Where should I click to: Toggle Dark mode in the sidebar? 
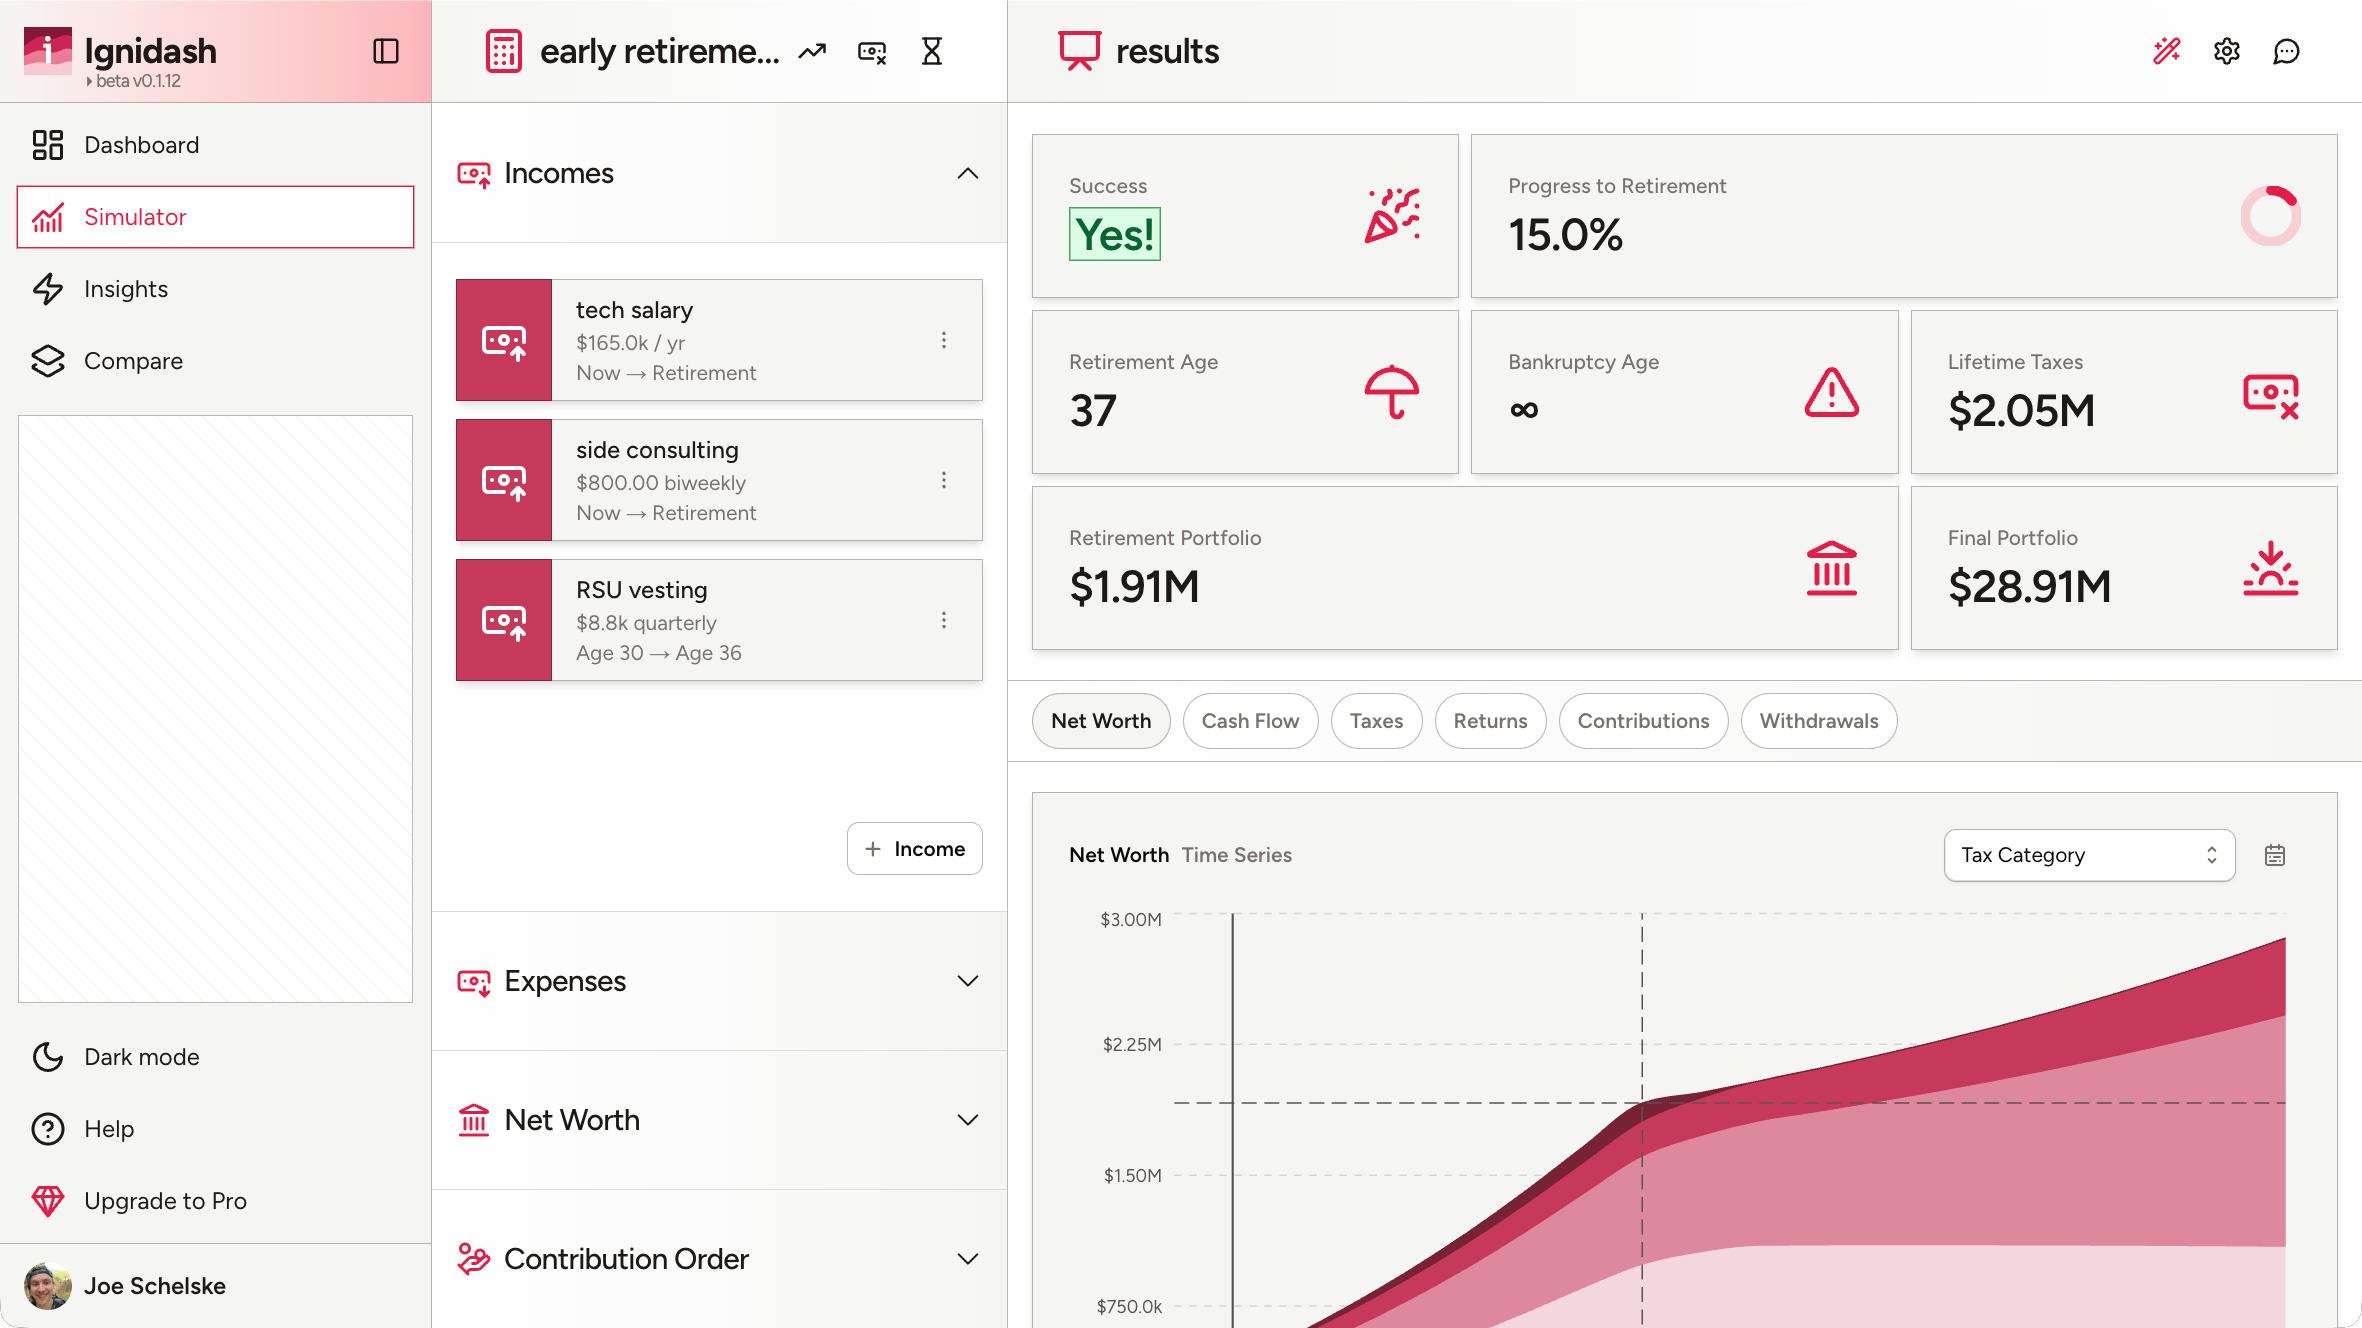point(141,1057)
